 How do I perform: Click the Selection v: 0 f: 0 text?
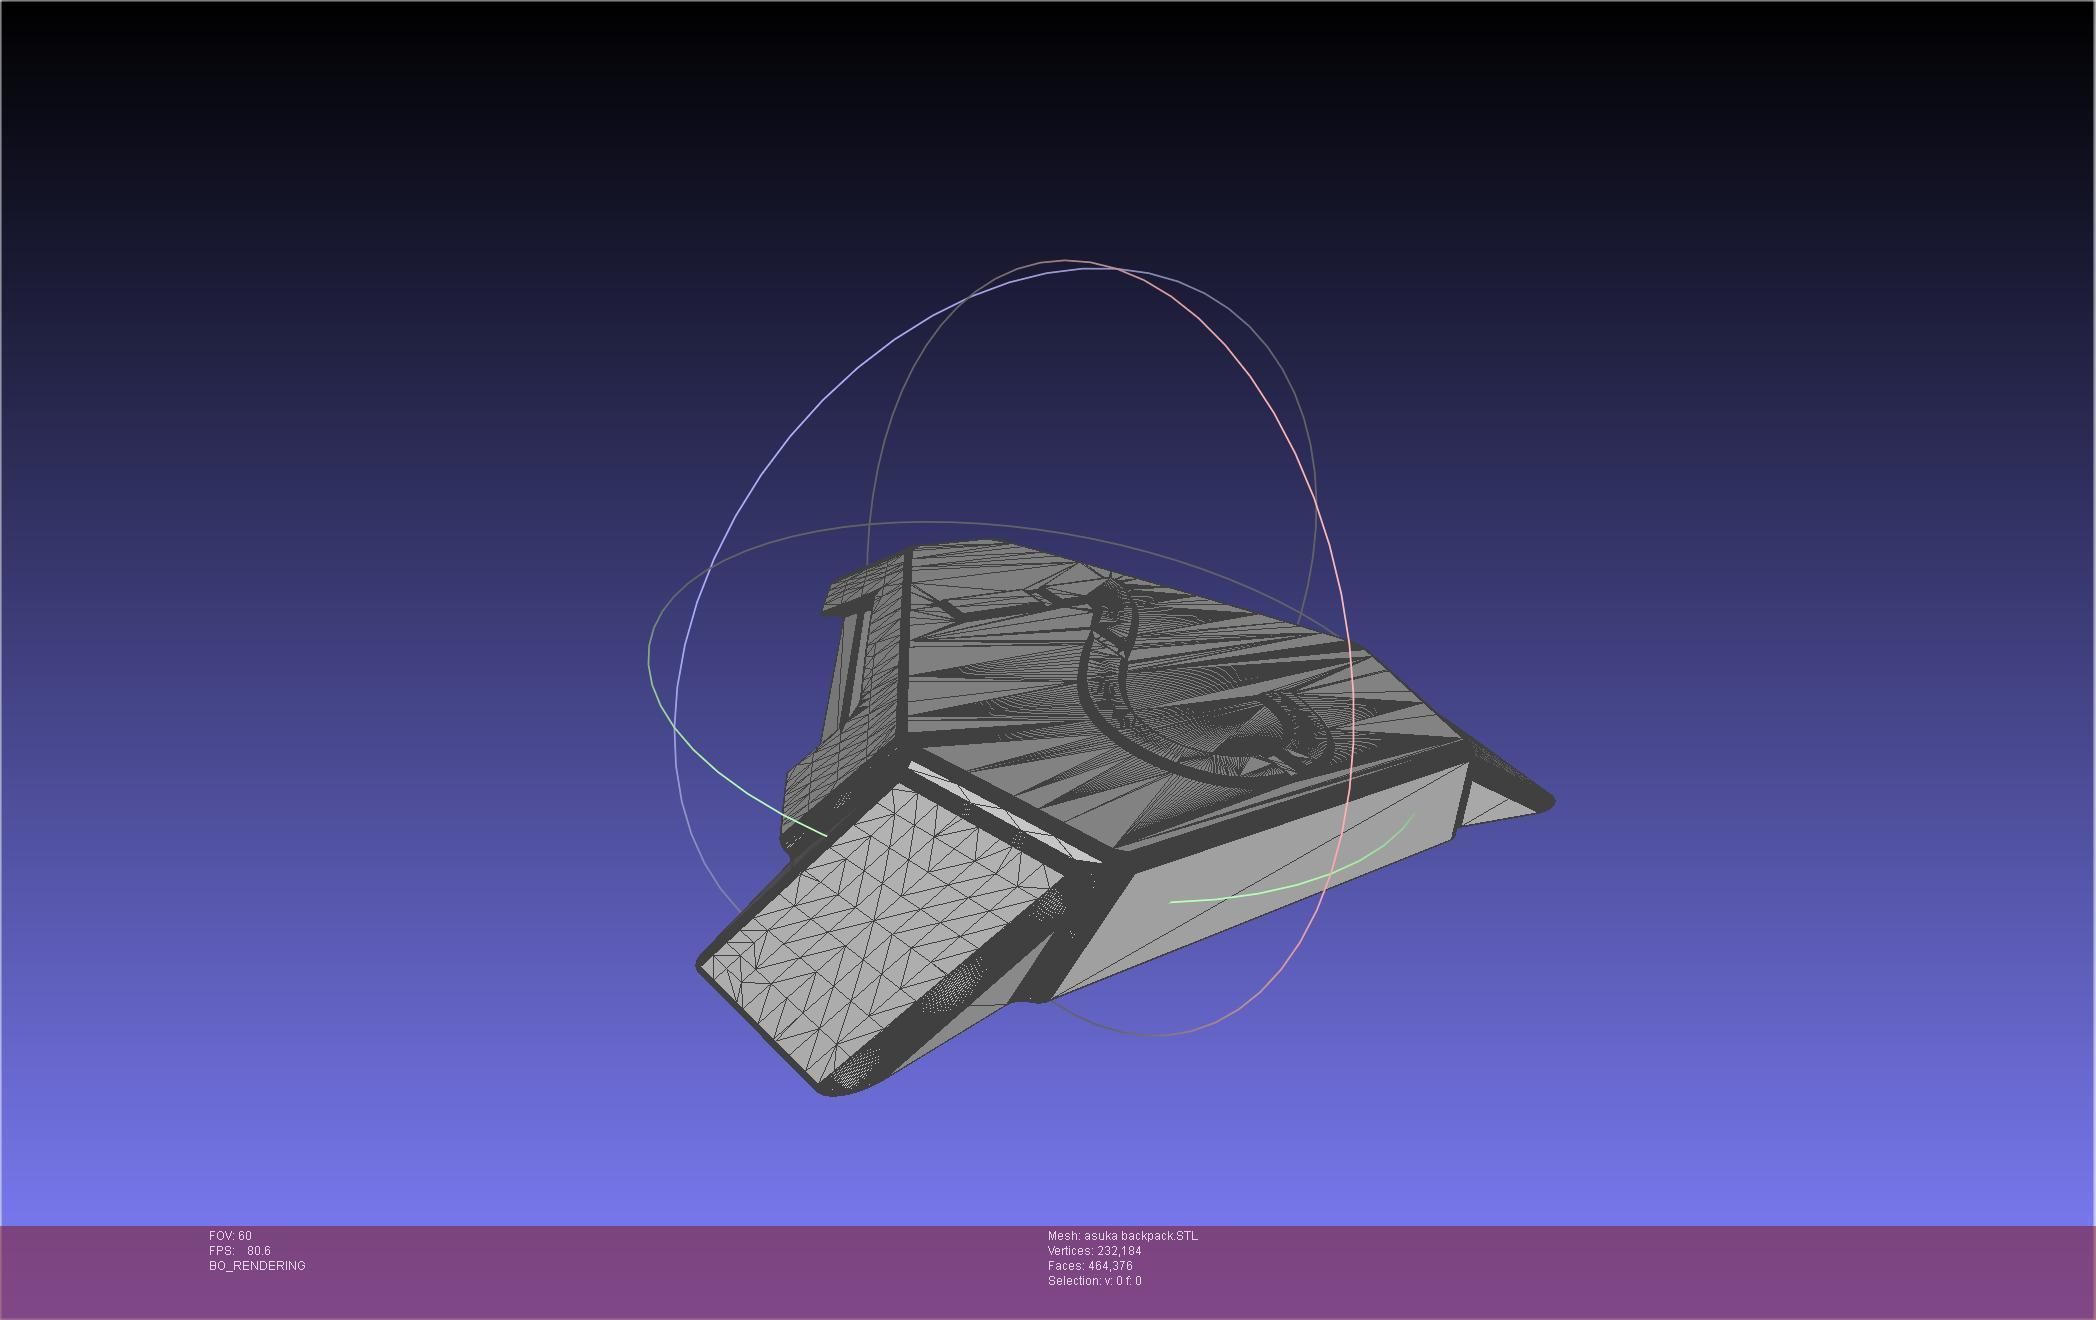[1094, 1281]
